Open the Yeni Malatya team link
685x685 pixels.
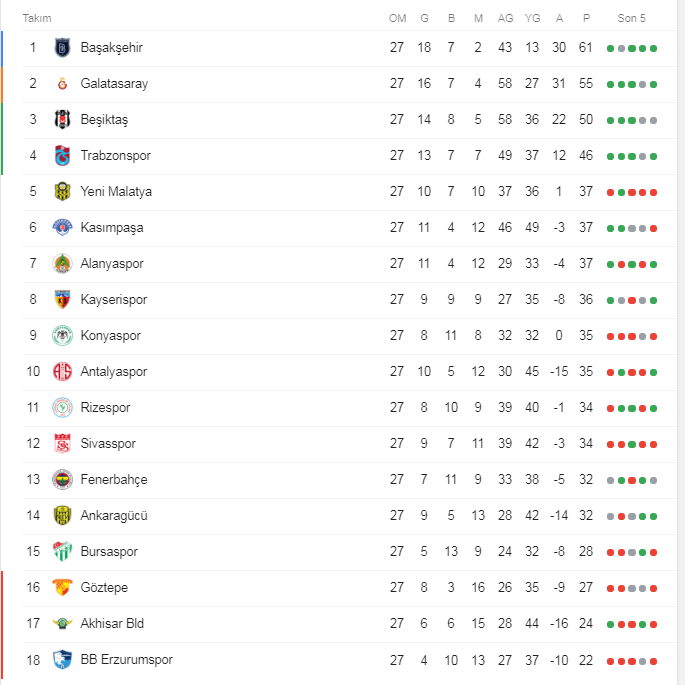click(116, 192)
